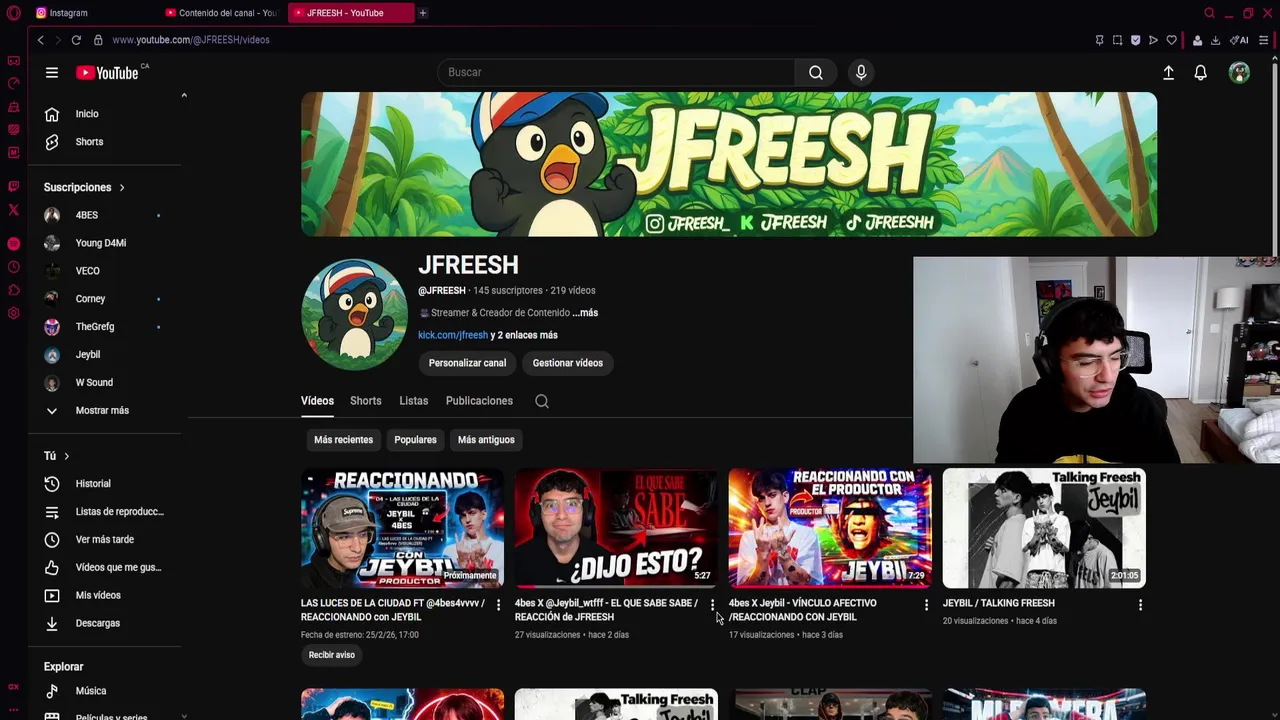This screenshot has width=1280, height=720.
Task: Open options menu for JEYBIL / TALKING FREESH video
Action: [x=1140, y=605]
